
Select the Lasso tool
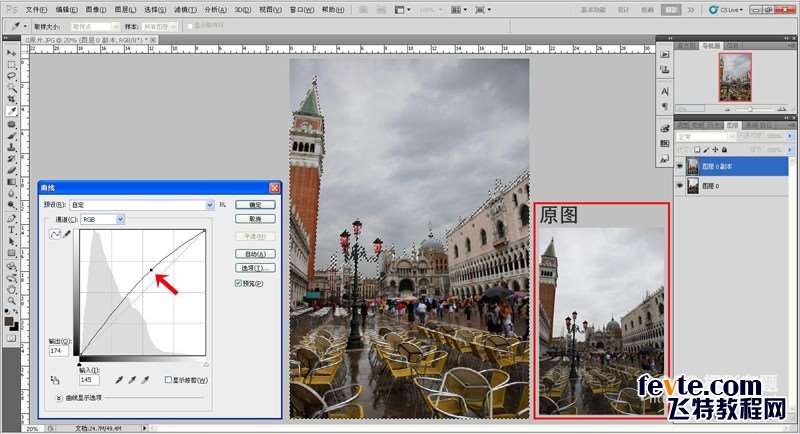pos(11,76)
